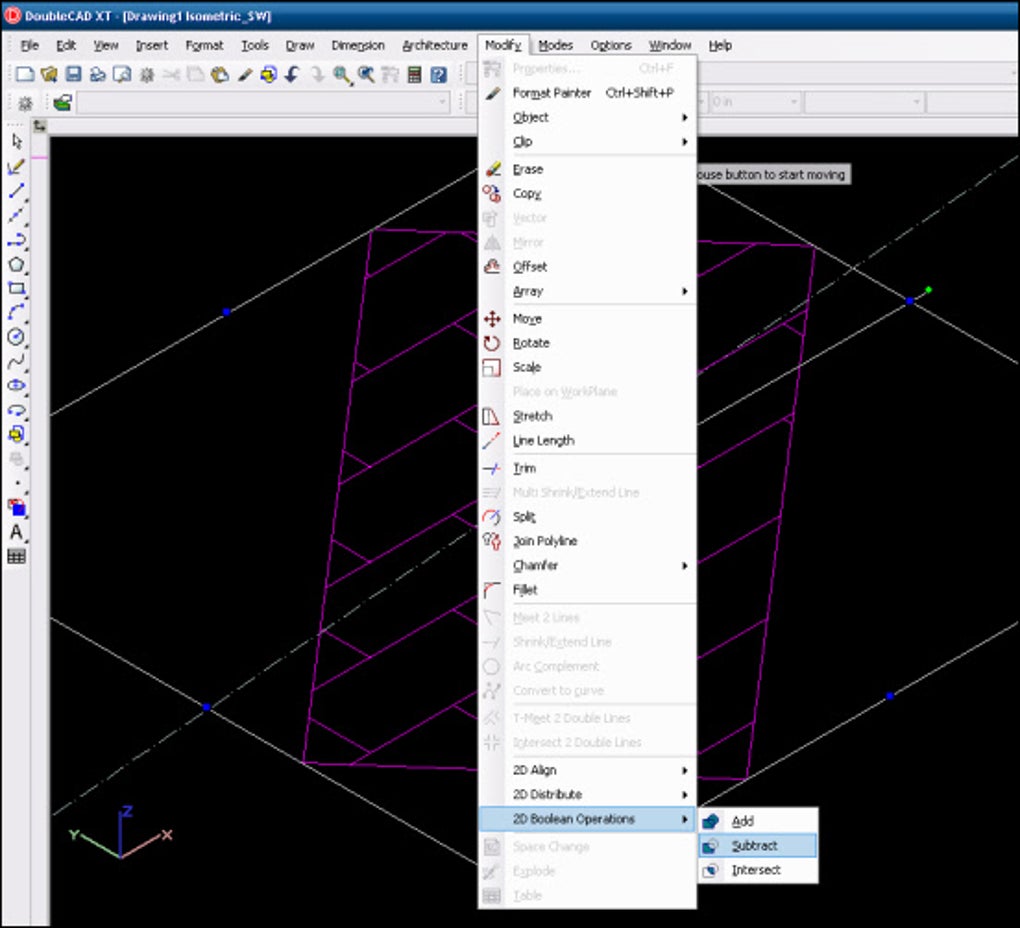Open the Architecture menu
The image size is (1020, 928).
tap(434, 45)
